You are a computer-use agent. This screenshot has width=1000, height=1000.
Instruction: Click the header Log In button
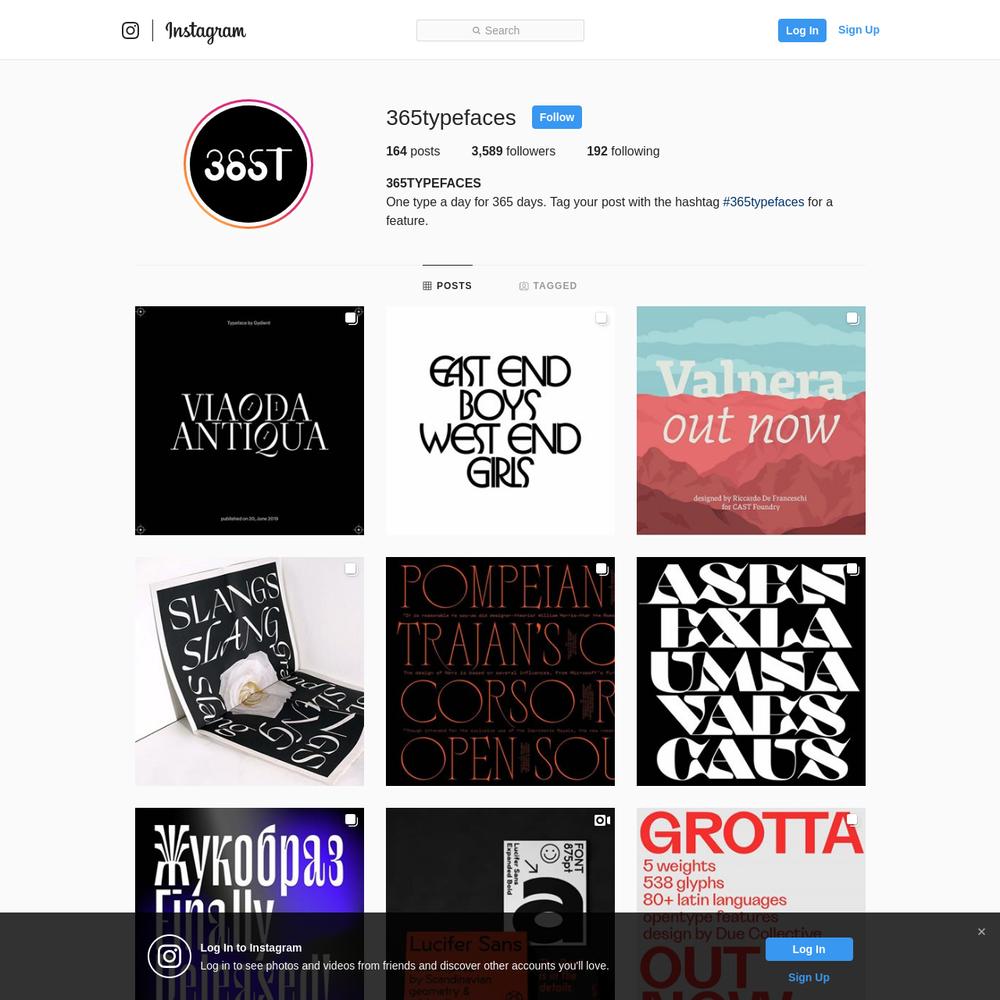(802, 31)
